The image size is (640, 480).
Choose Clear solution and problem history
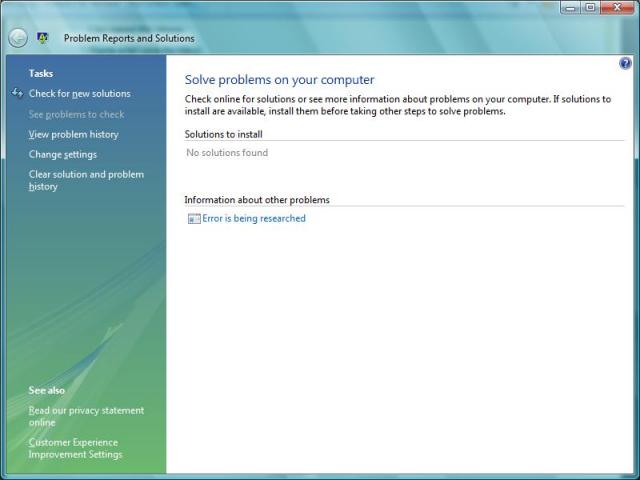click(x=86, y=180)
